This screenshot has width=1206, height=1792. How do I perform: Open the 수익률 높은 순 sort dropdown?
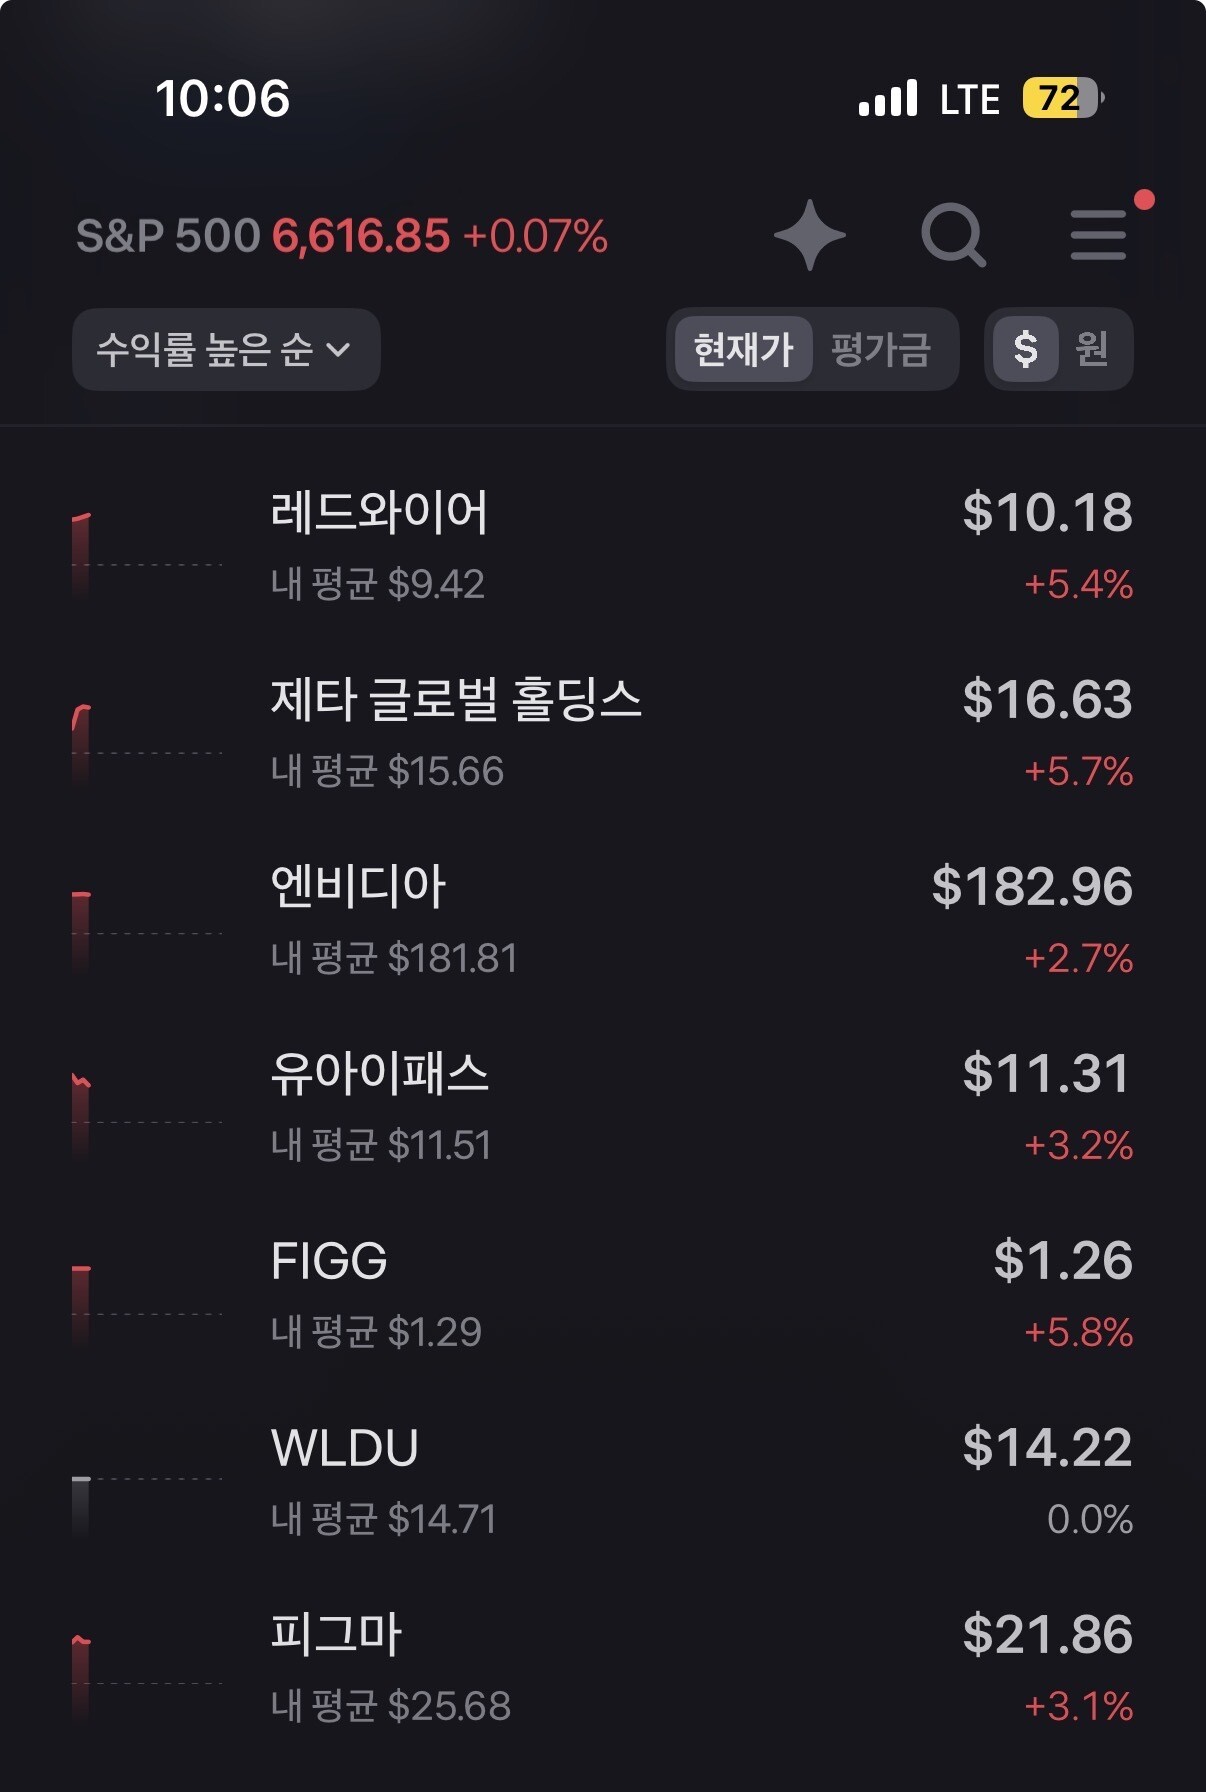(206, 349)
